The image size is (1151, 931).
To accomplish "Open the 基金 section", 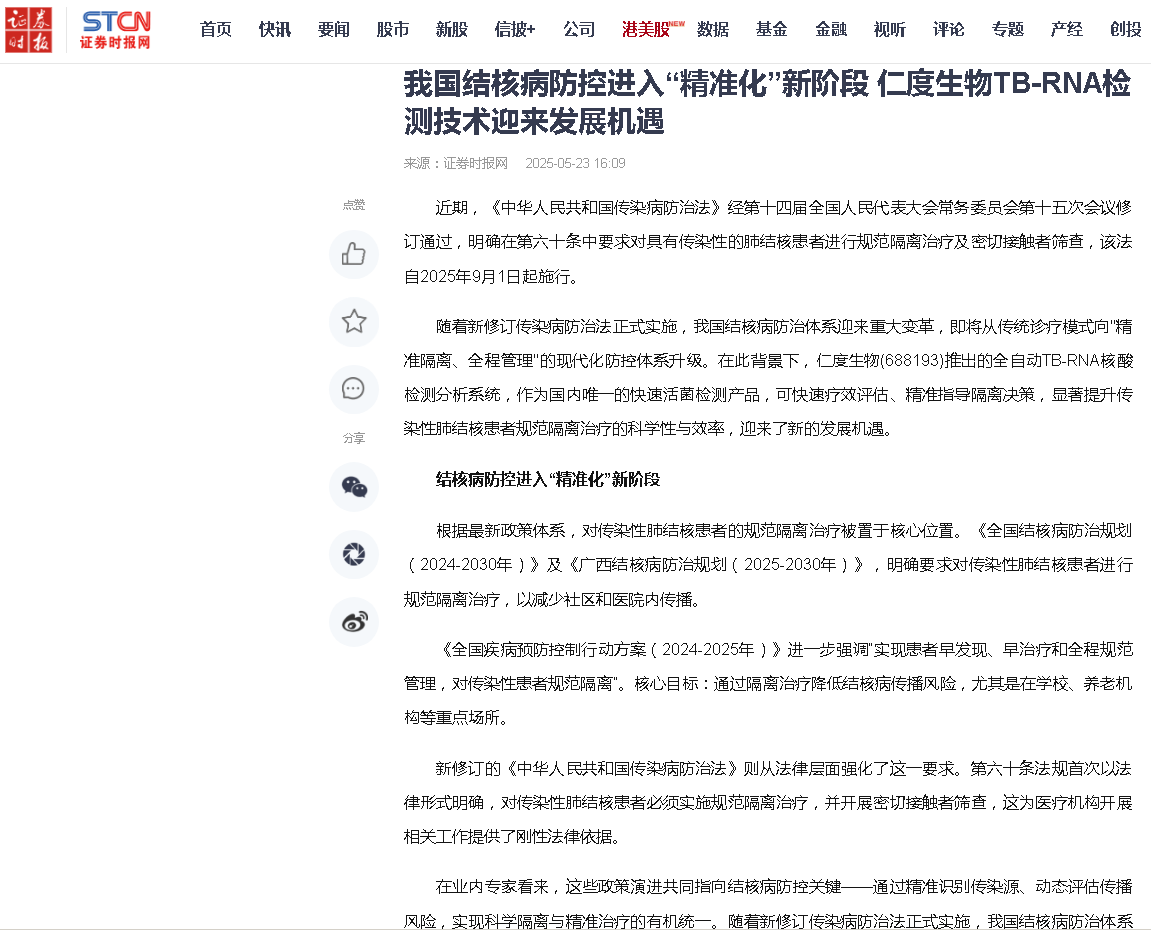I will coord(771,29).
